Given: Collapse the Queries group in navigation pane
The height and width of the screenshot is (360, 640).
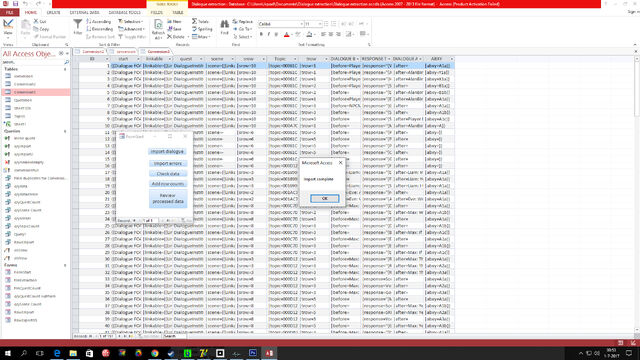Looking at the screenshot, I should click(65, 131).
